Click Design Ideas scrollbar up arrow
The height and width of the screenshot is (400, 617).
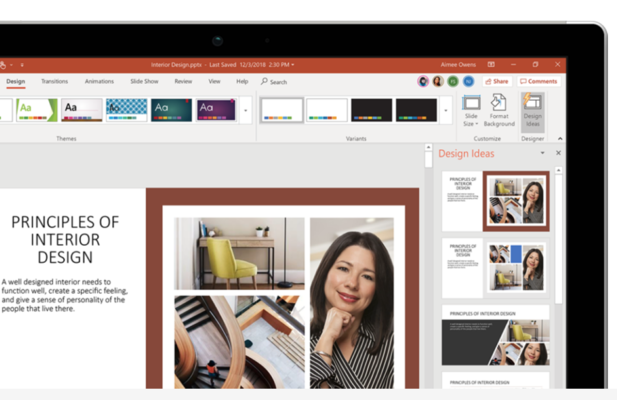pos(558,170)
